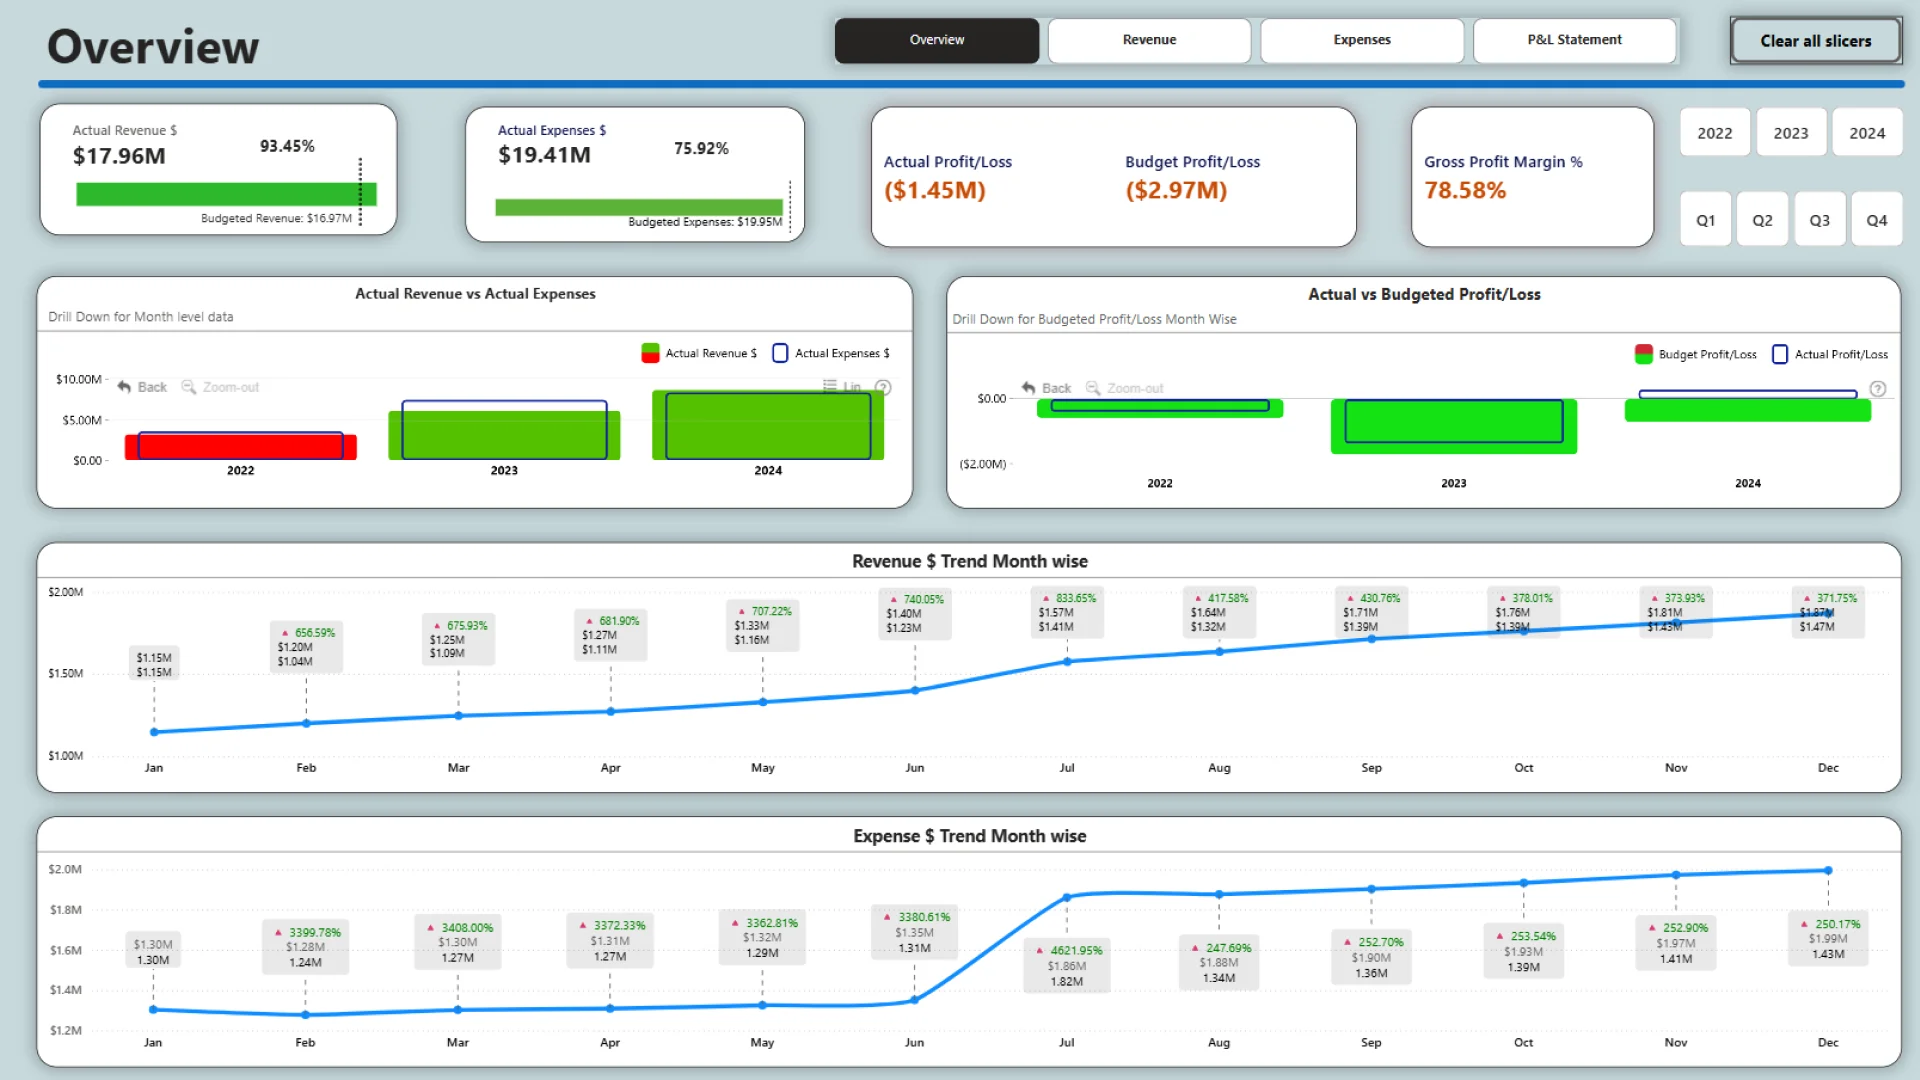Click help question icon in Revenue vs Expenses chart
Screen dimensions: 1920x1080
click(x=883, y=388)
